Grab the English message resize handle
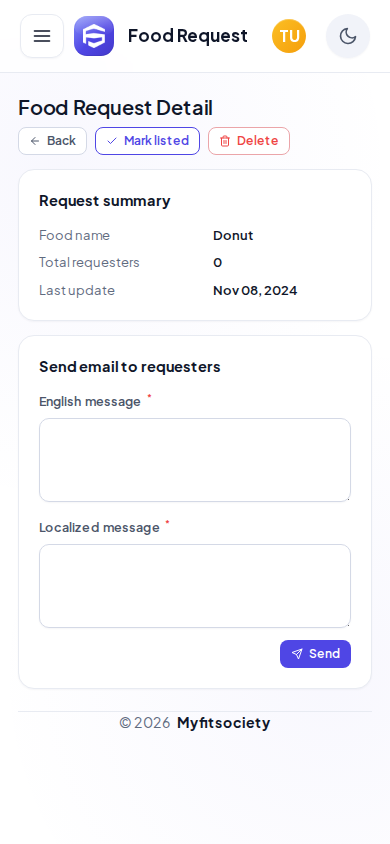Image resolution: width=390 pixels, height=844 pixels. tap(348, 499)
